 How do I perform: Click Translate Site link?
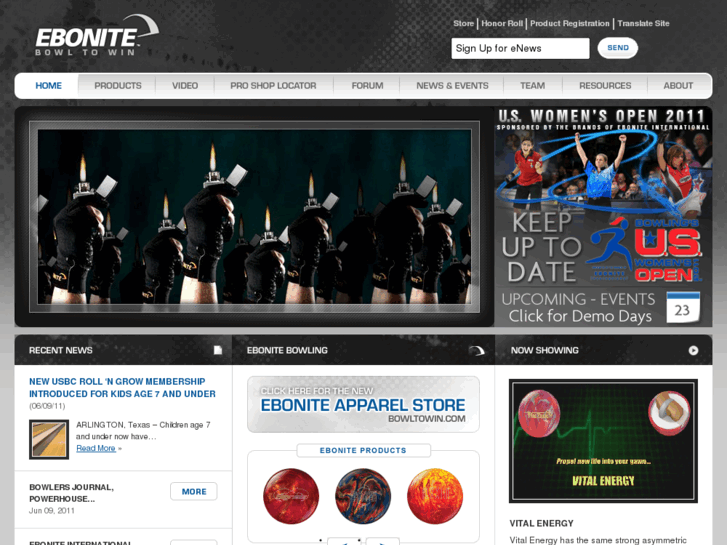pyautogui.click(x=643, y=23)
